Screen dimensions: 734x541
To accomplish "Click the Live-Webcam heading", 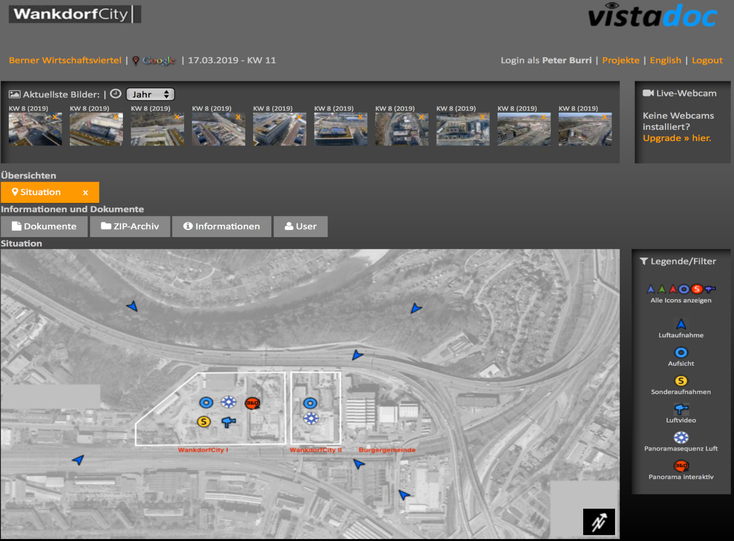I will pyautogui.click(x=680, y=93).
